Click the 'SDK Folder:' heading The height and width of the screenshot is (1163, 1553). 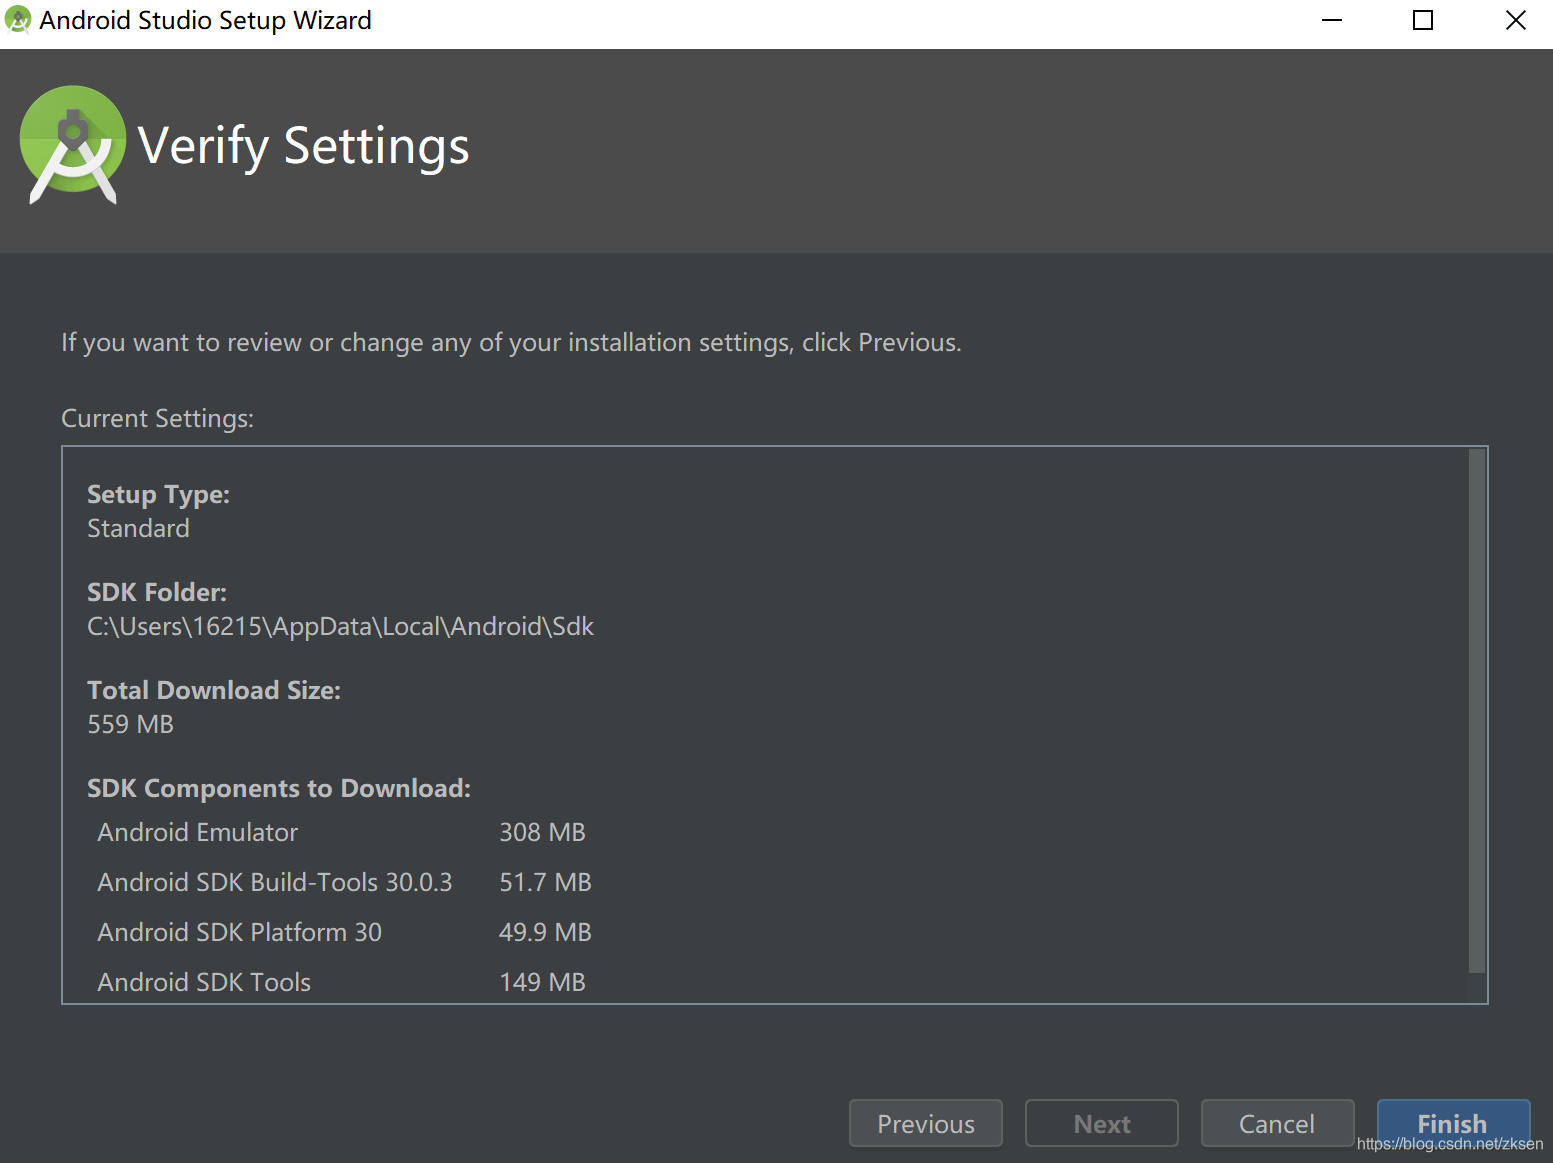[x=157, y=592]
